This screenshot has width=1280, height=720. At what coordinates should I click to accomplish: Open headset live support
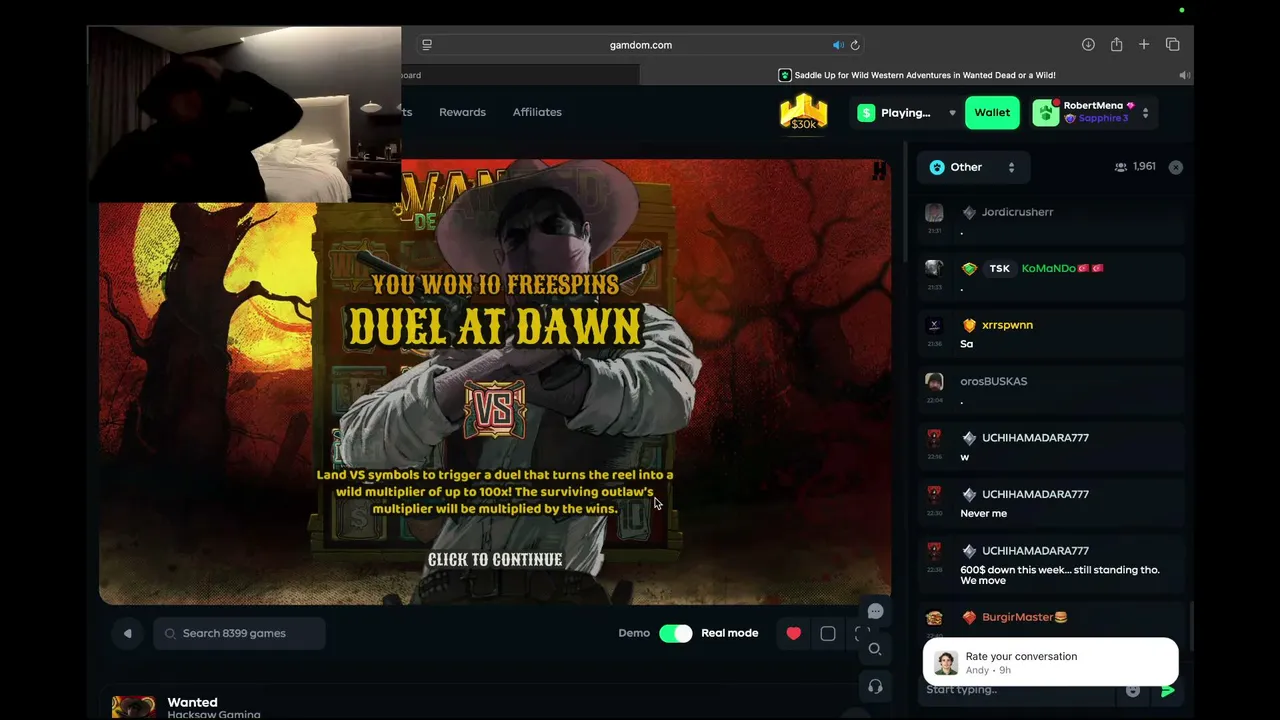point(875,687)
